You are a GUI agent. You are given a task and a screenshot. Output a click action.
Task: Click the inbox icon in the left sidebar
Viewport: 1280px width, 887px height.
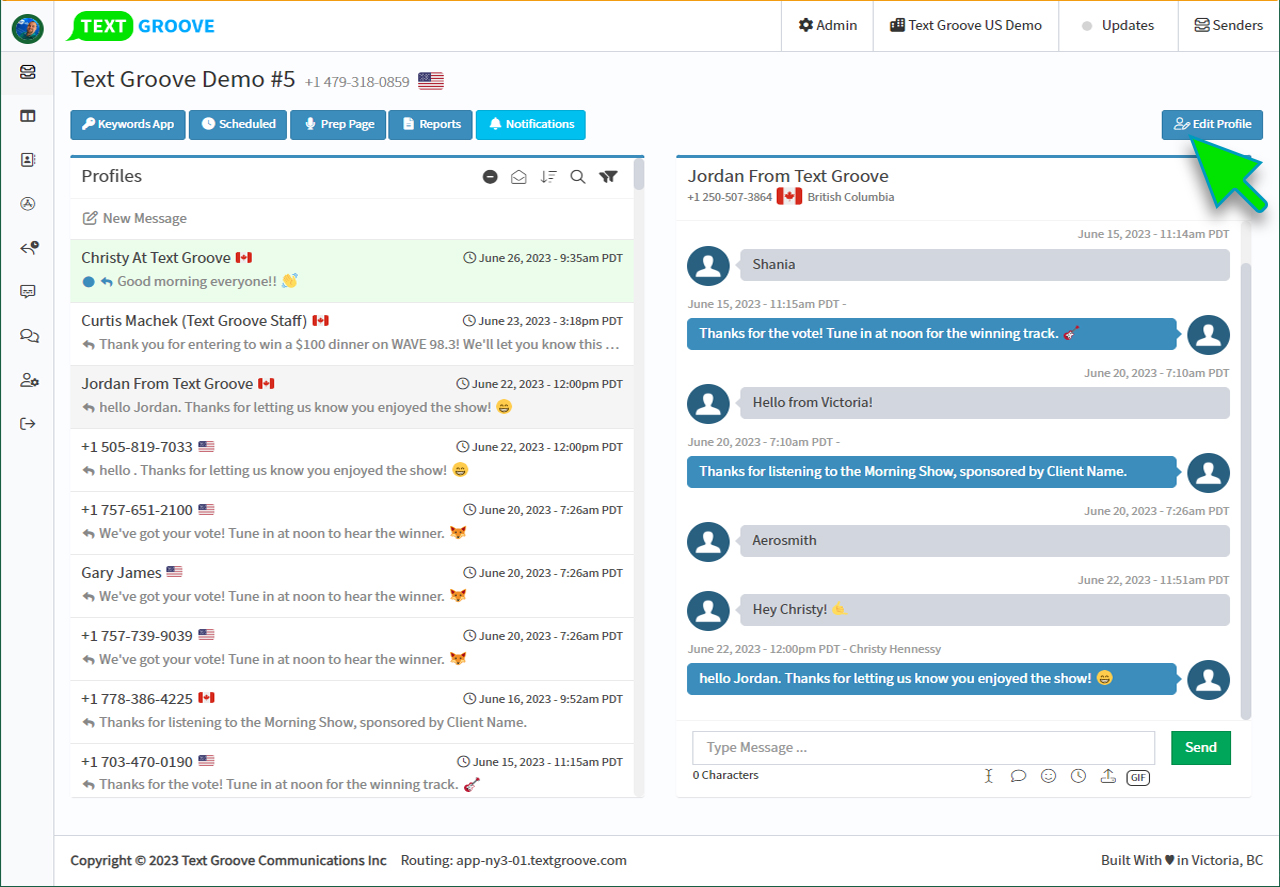28,72
